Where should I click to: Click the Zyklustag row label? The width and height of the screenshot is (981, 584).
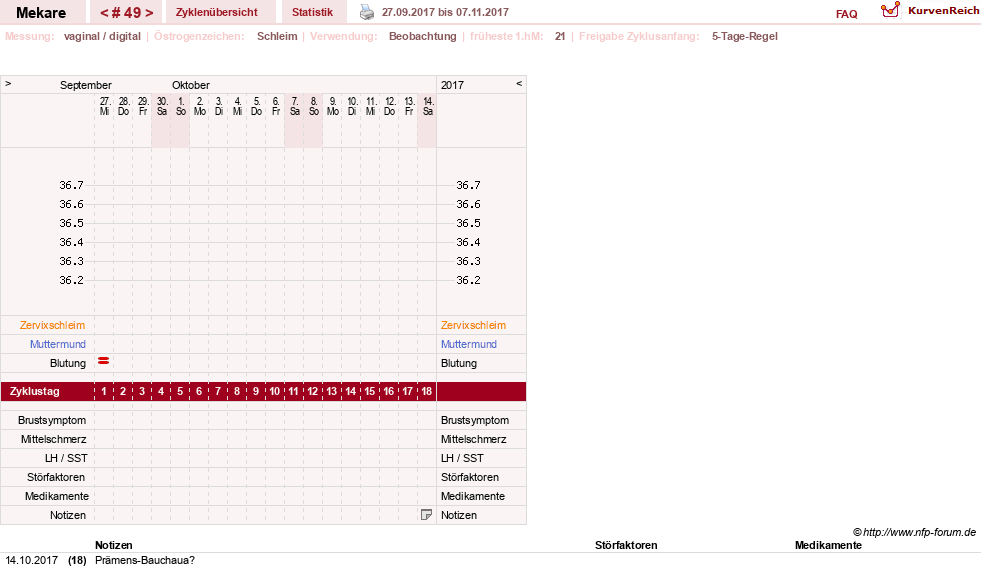tap(35, 391)
